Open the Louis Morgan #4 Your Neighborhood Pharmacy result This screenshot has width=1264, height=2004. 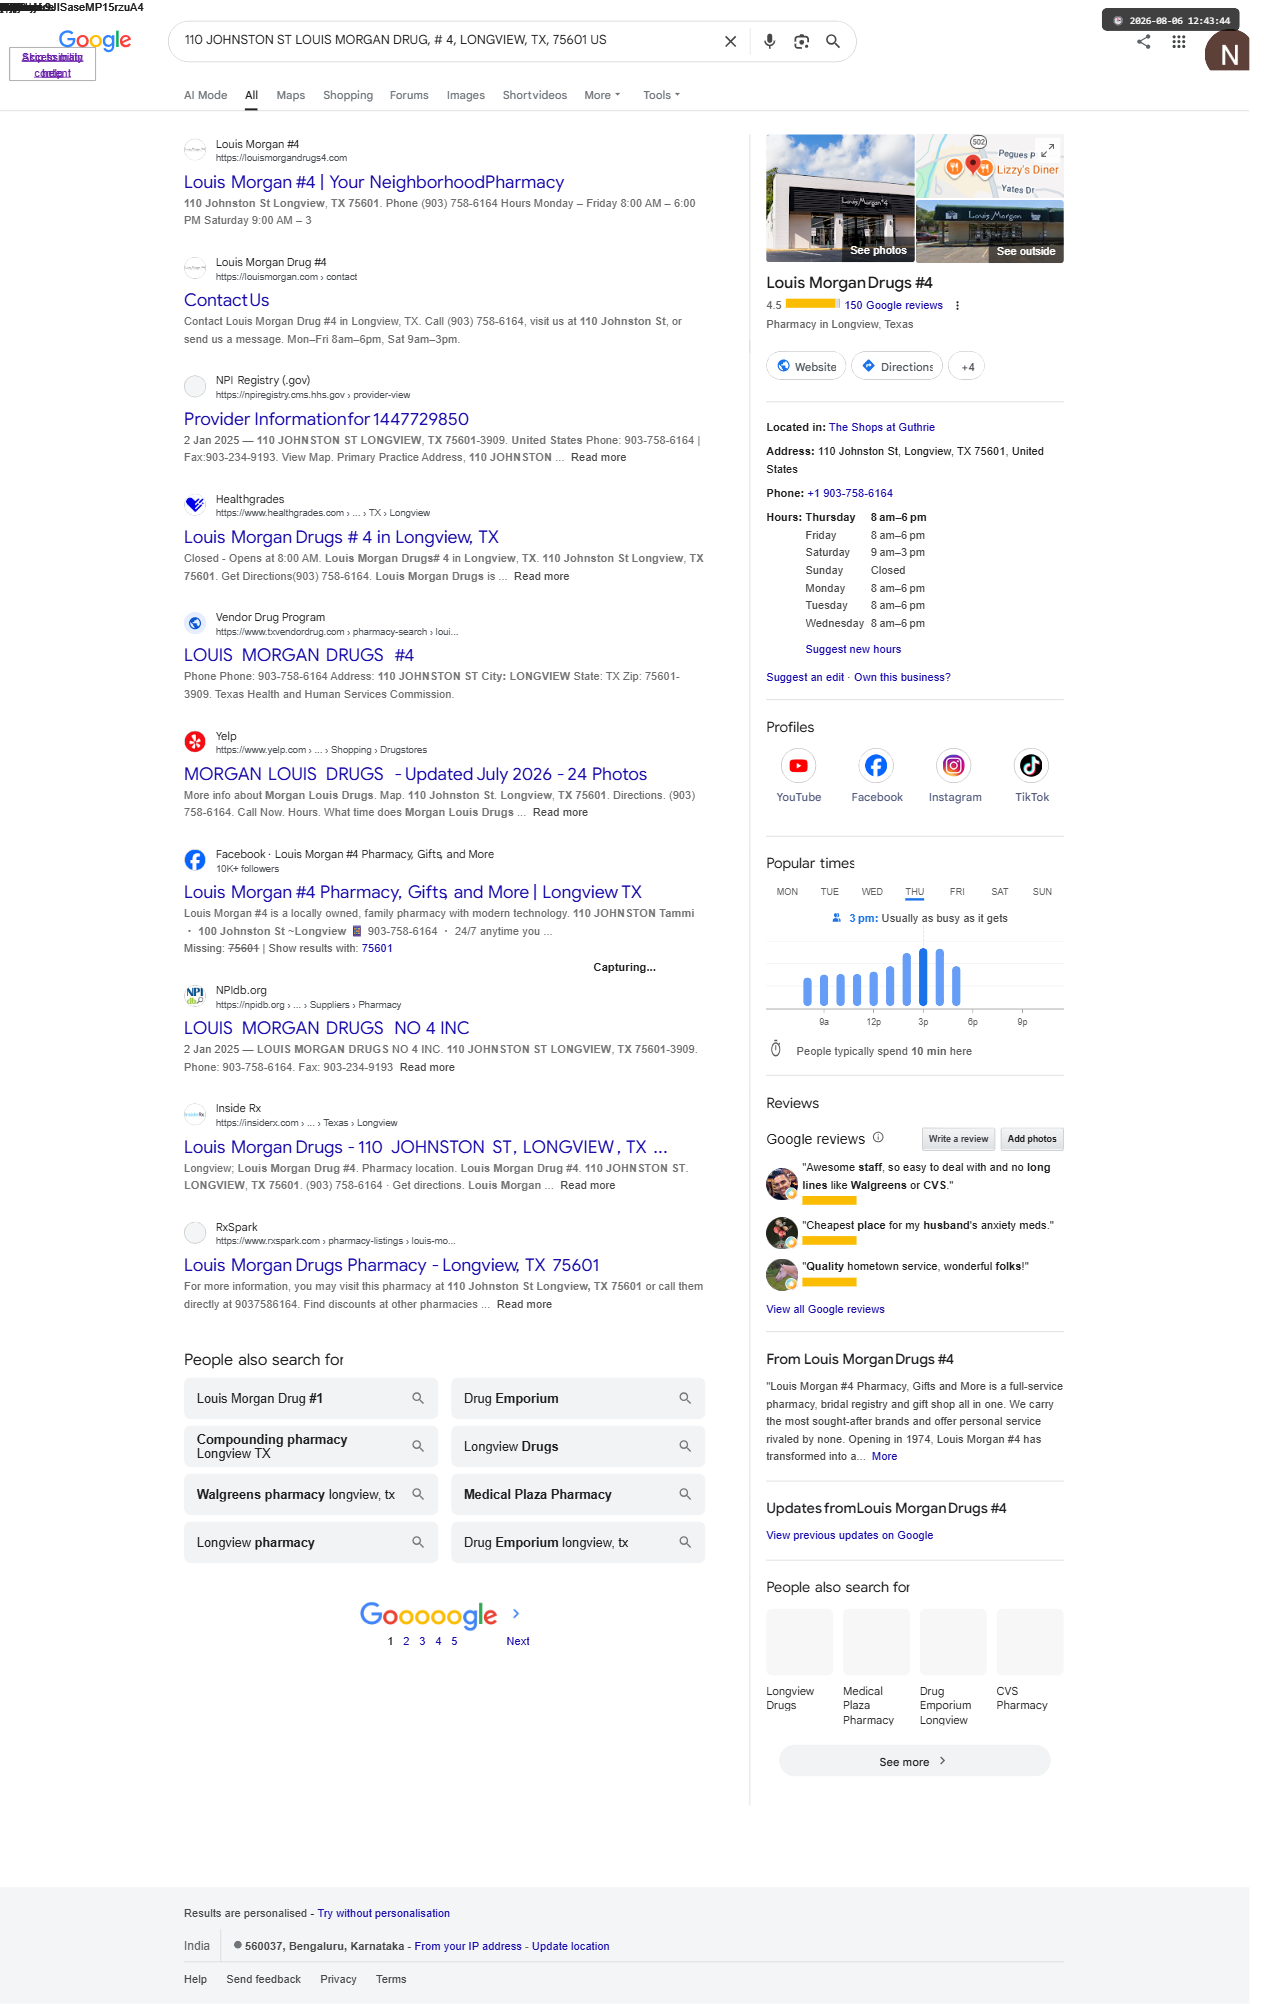coord(374,182)
